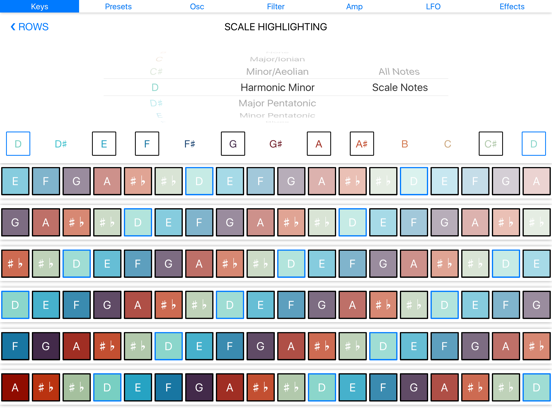Tap orange sharp/flat key starting third key row
552x414 pixels.
coord(15,263)
